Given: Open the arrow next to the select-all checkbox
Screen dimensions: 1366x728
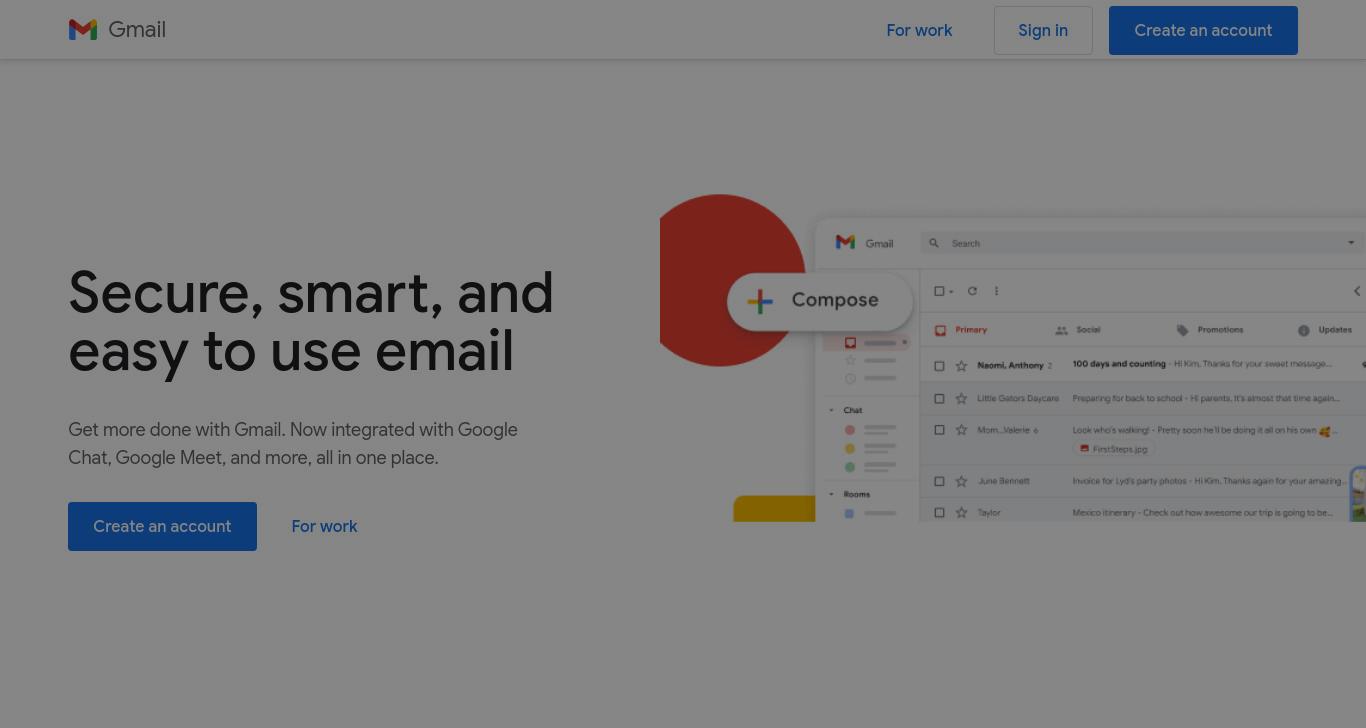Looking at the screenshot, I should tap(951, 292).
